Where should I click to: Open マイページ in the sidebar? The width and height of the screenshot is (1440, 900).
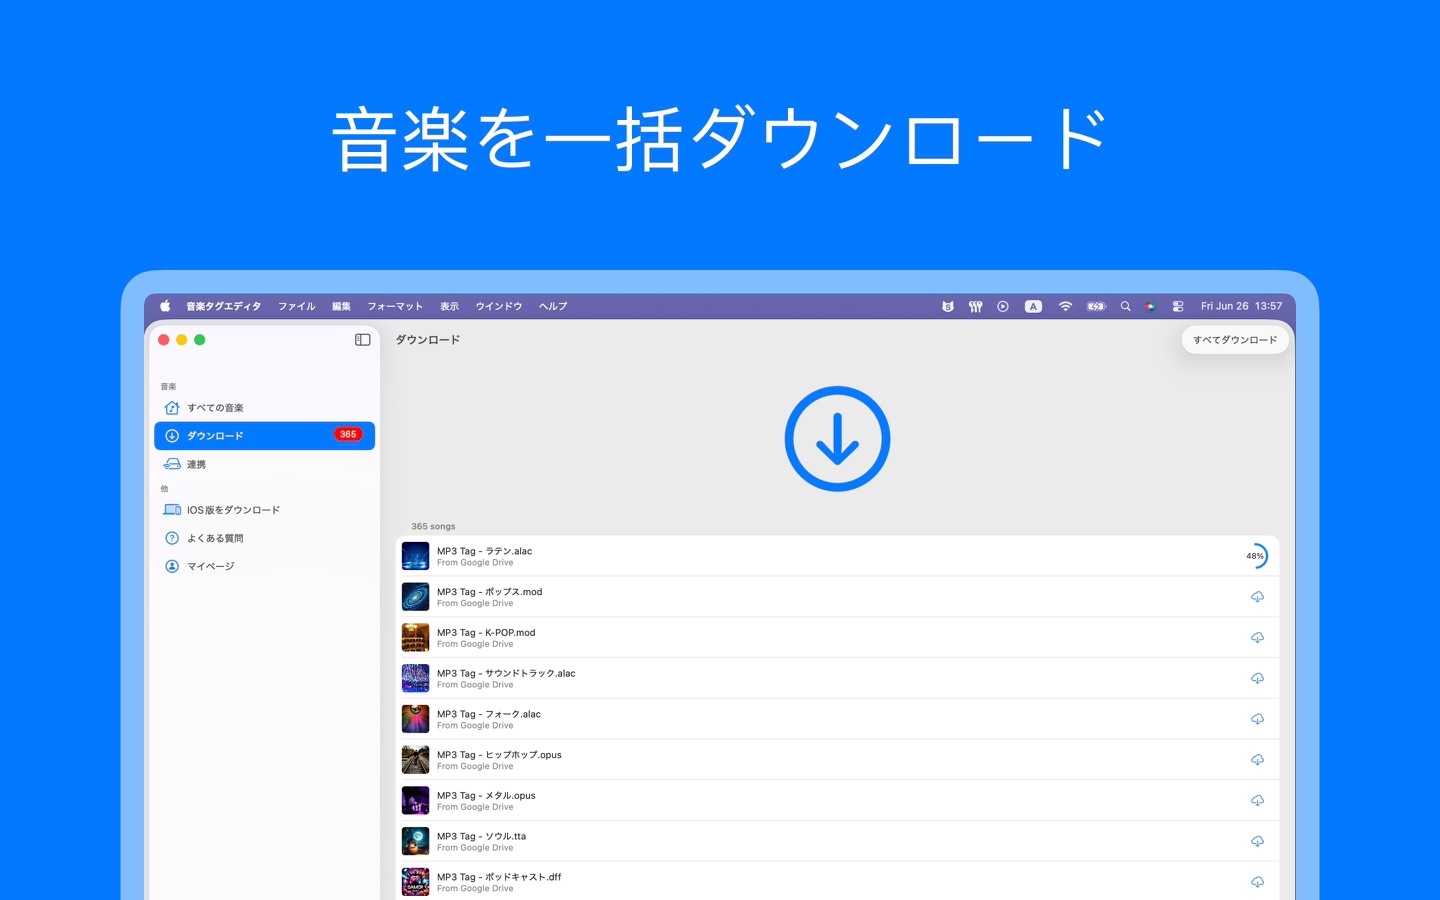click(x=265, y=566)
